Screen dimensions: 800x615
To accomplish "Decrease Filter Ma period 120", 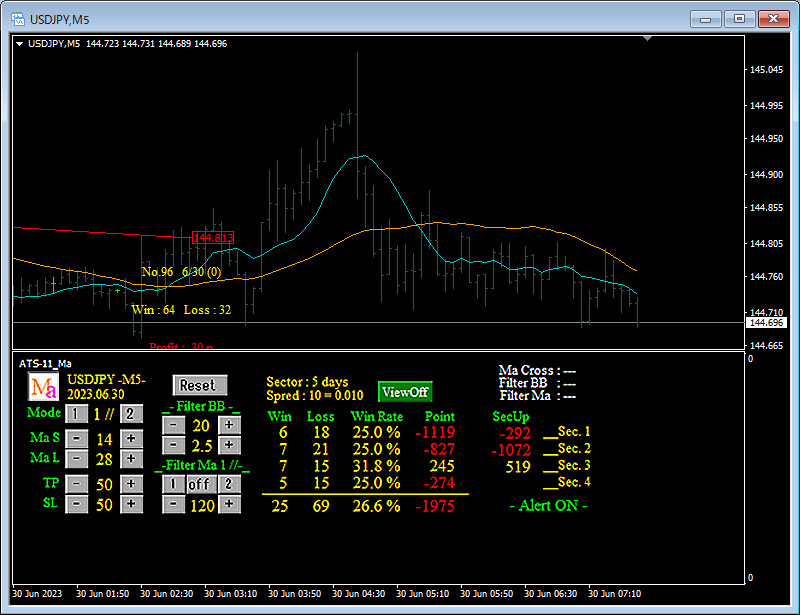I will click(x=173, y=505).
